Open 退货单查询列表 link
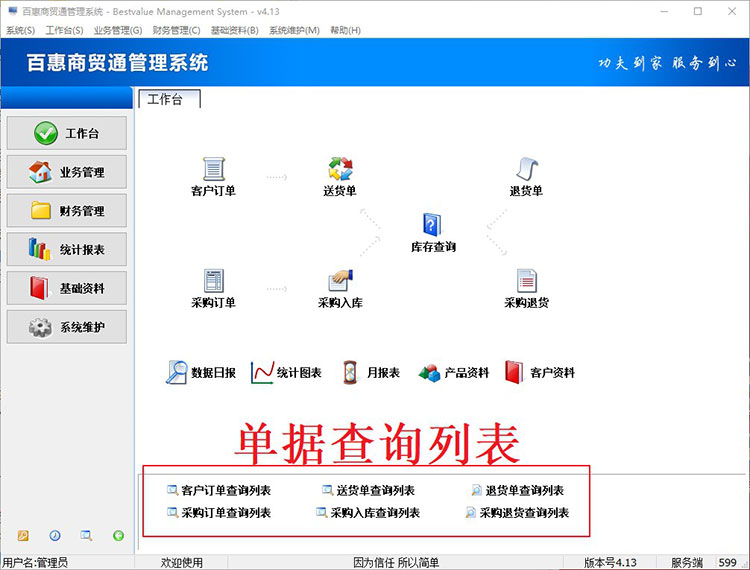This screenshot has width=750, height=570. pyautogui.click(x=518, y=490)
